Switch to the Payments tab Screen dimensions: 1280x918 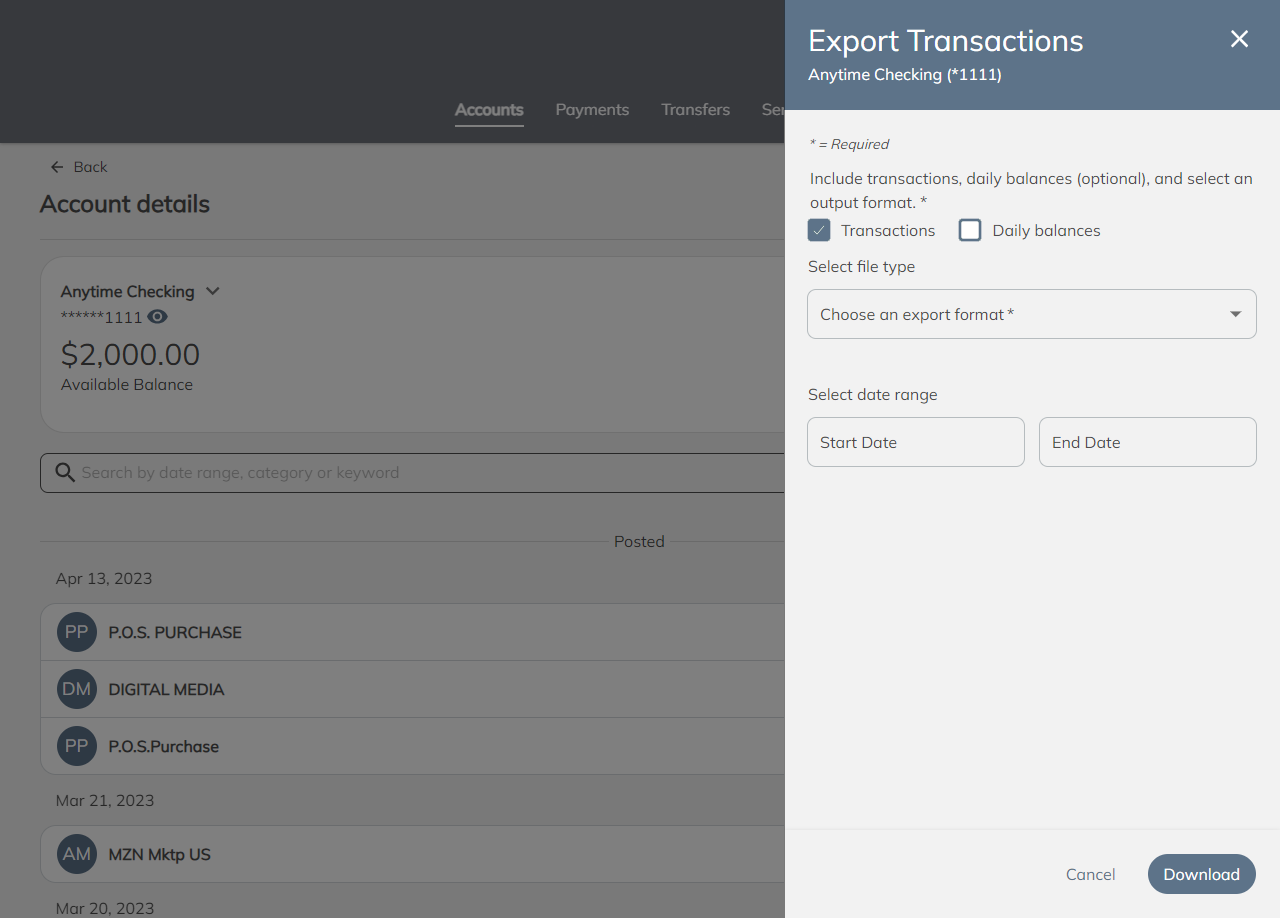click(x=592, y=110)
